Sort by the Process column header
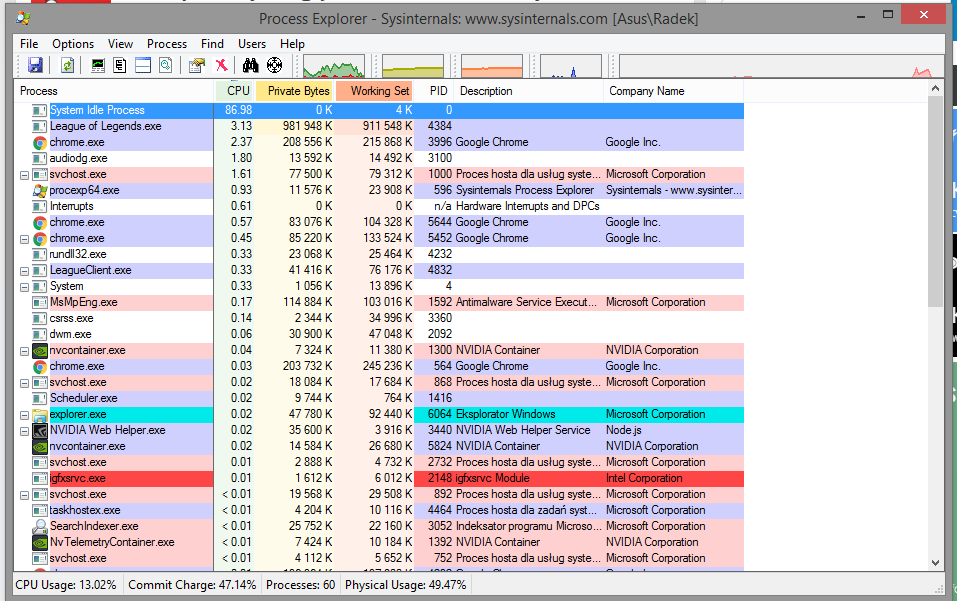 click(x=114, y=91)
